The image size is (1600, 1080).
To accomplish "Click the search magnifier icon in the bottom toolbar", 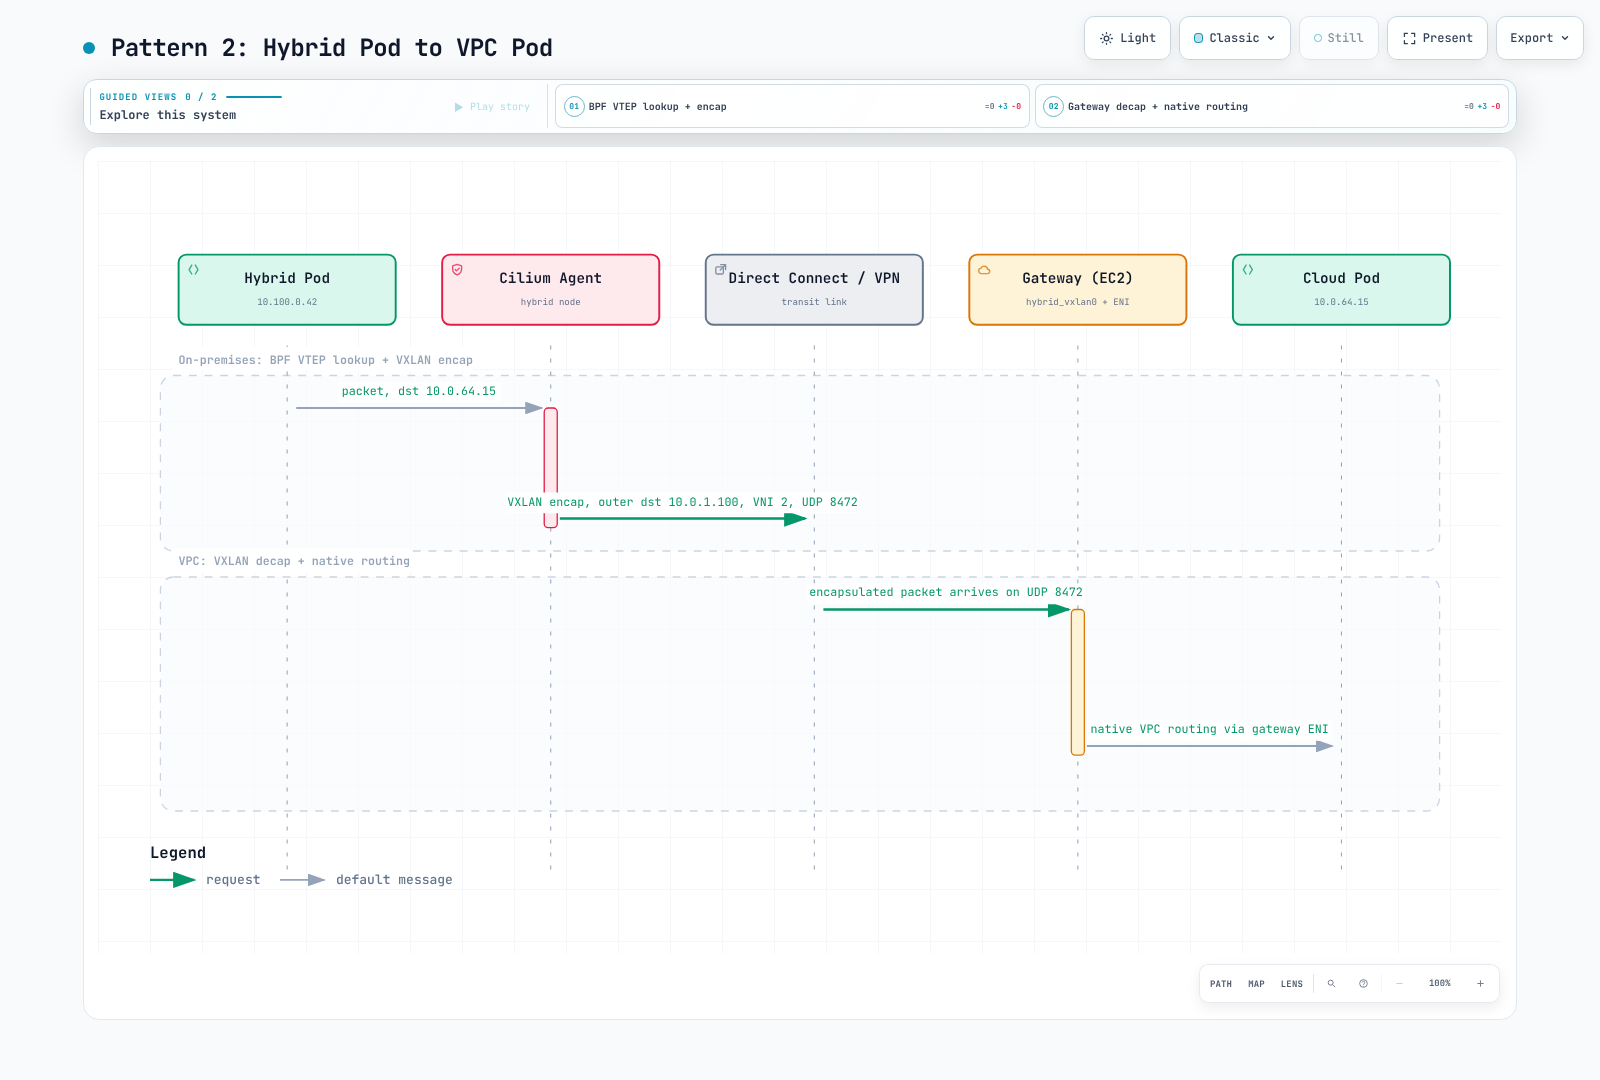I will point(1331,984).
